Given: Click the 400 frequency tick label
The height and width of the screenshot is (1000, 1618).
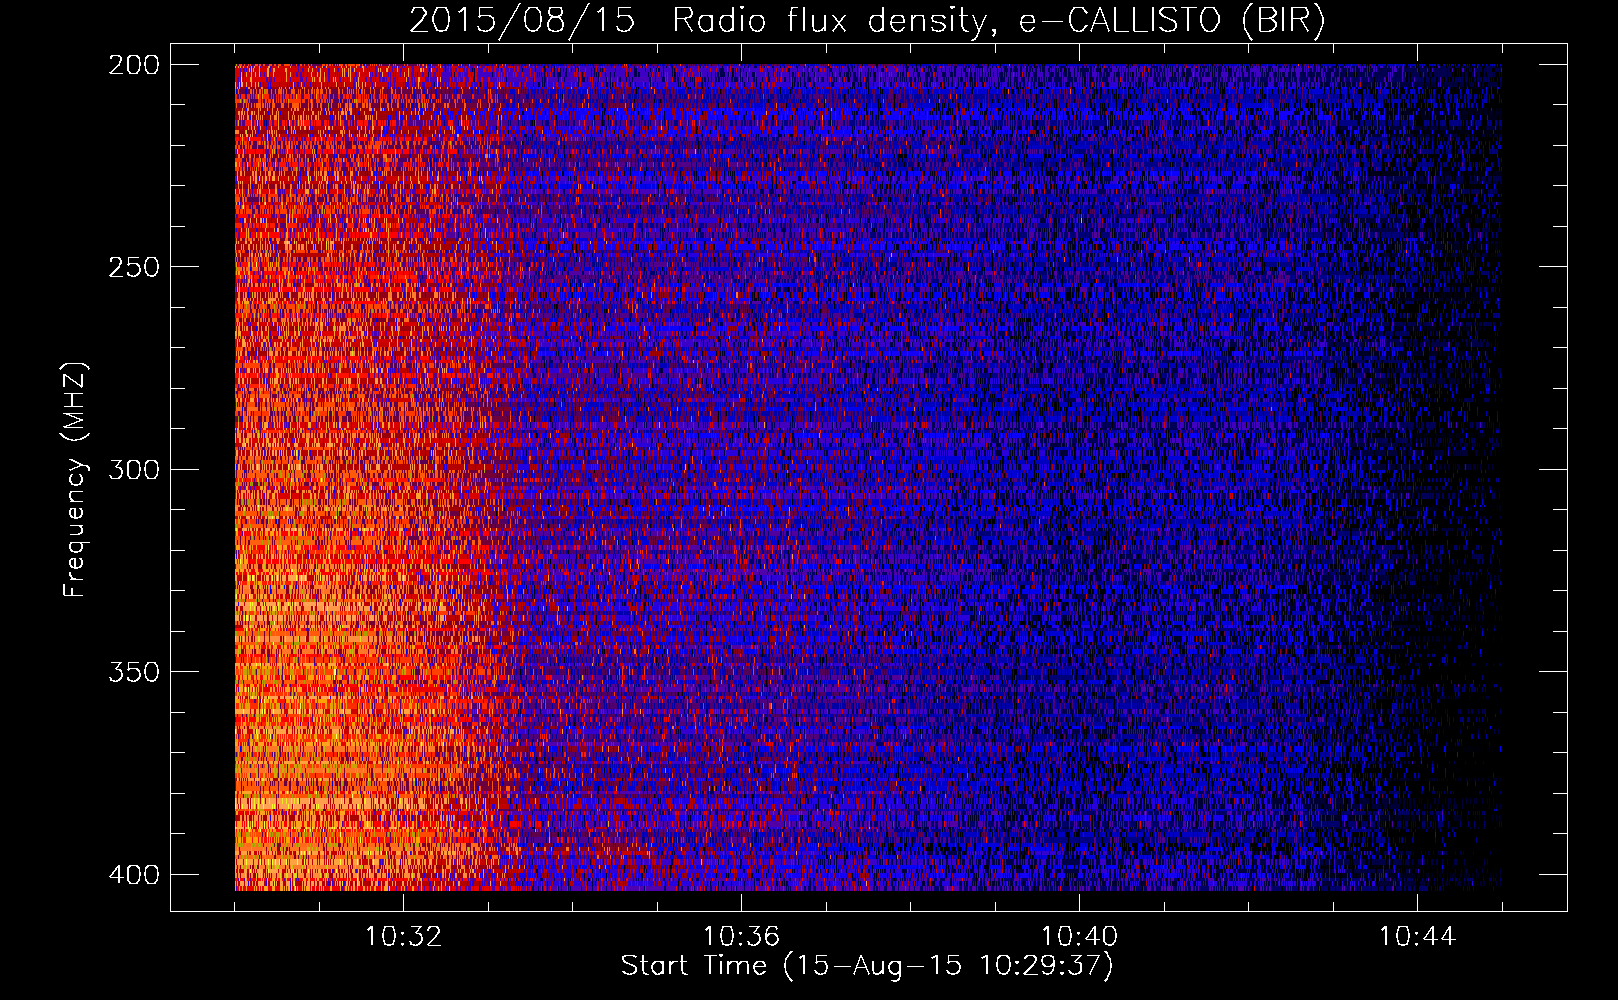Looking at the screenshot, I should click(133, 875).
